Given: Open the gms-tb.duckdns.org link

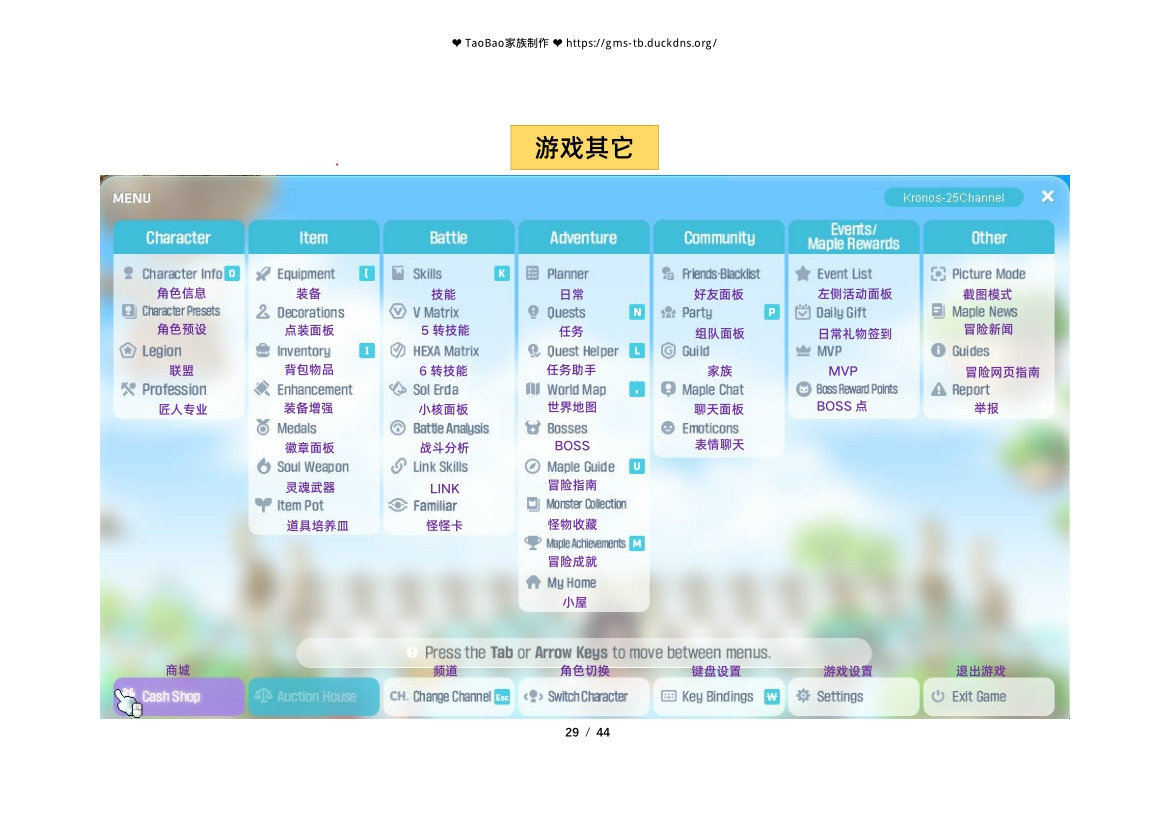Looking at the screenshot, I should click(641, 43).
